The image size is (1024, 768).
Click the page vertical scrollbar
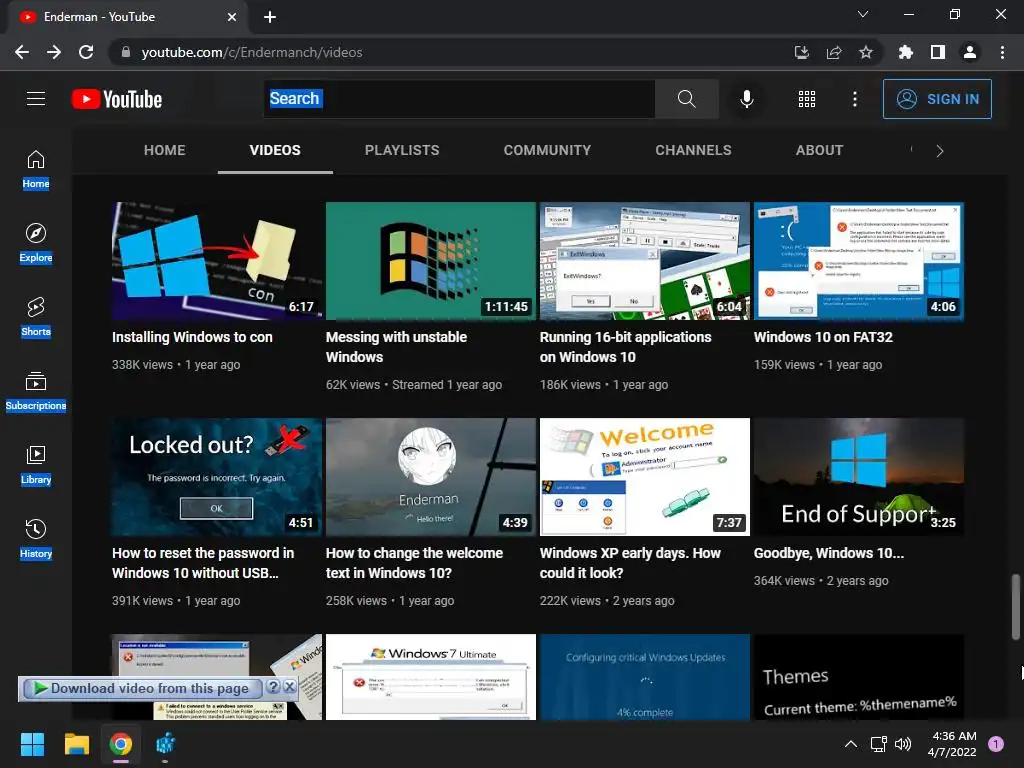point(1015,607)
